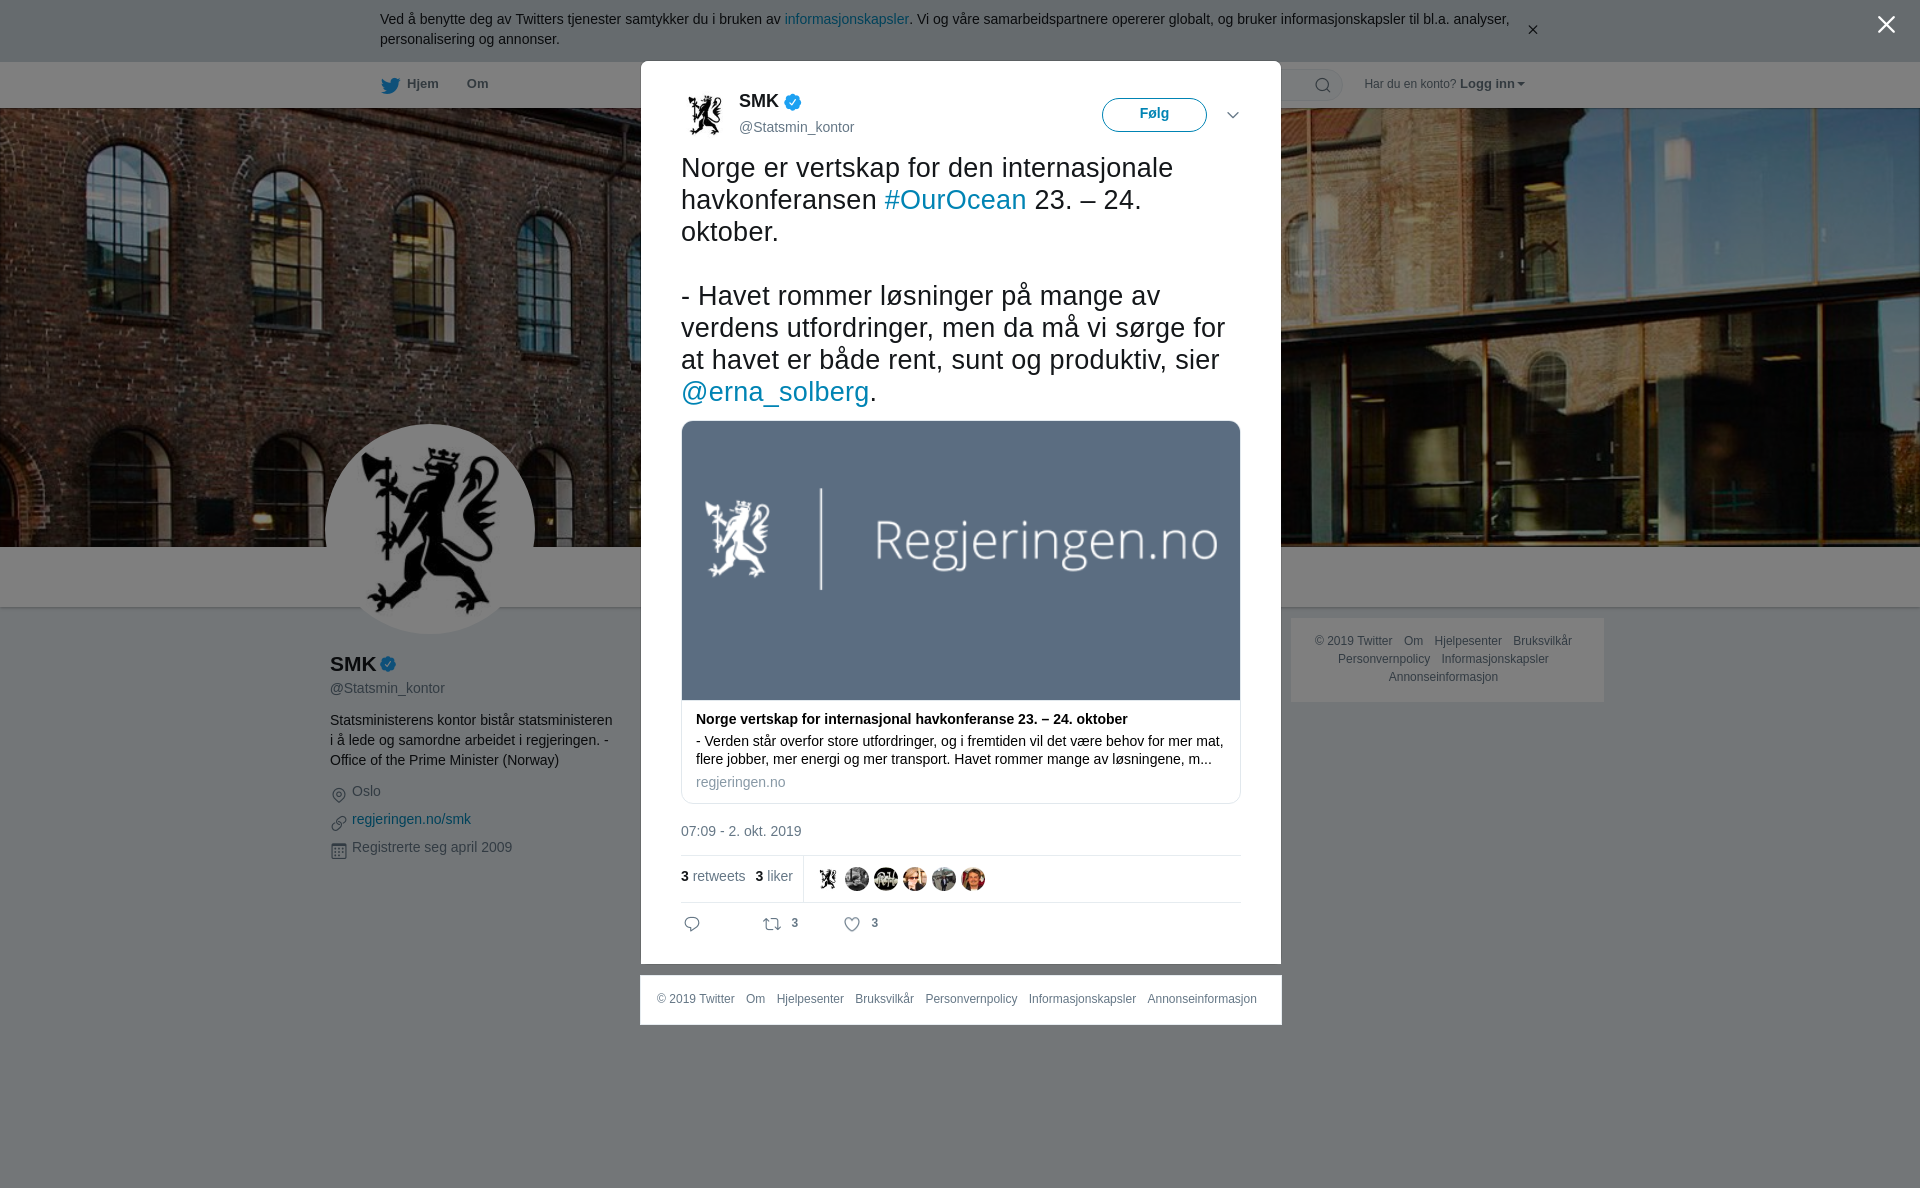This screenshot has height=1188, width=1920.
Task: Click the informasjonskapsler link in banner
Action: (x=846, y=19)
